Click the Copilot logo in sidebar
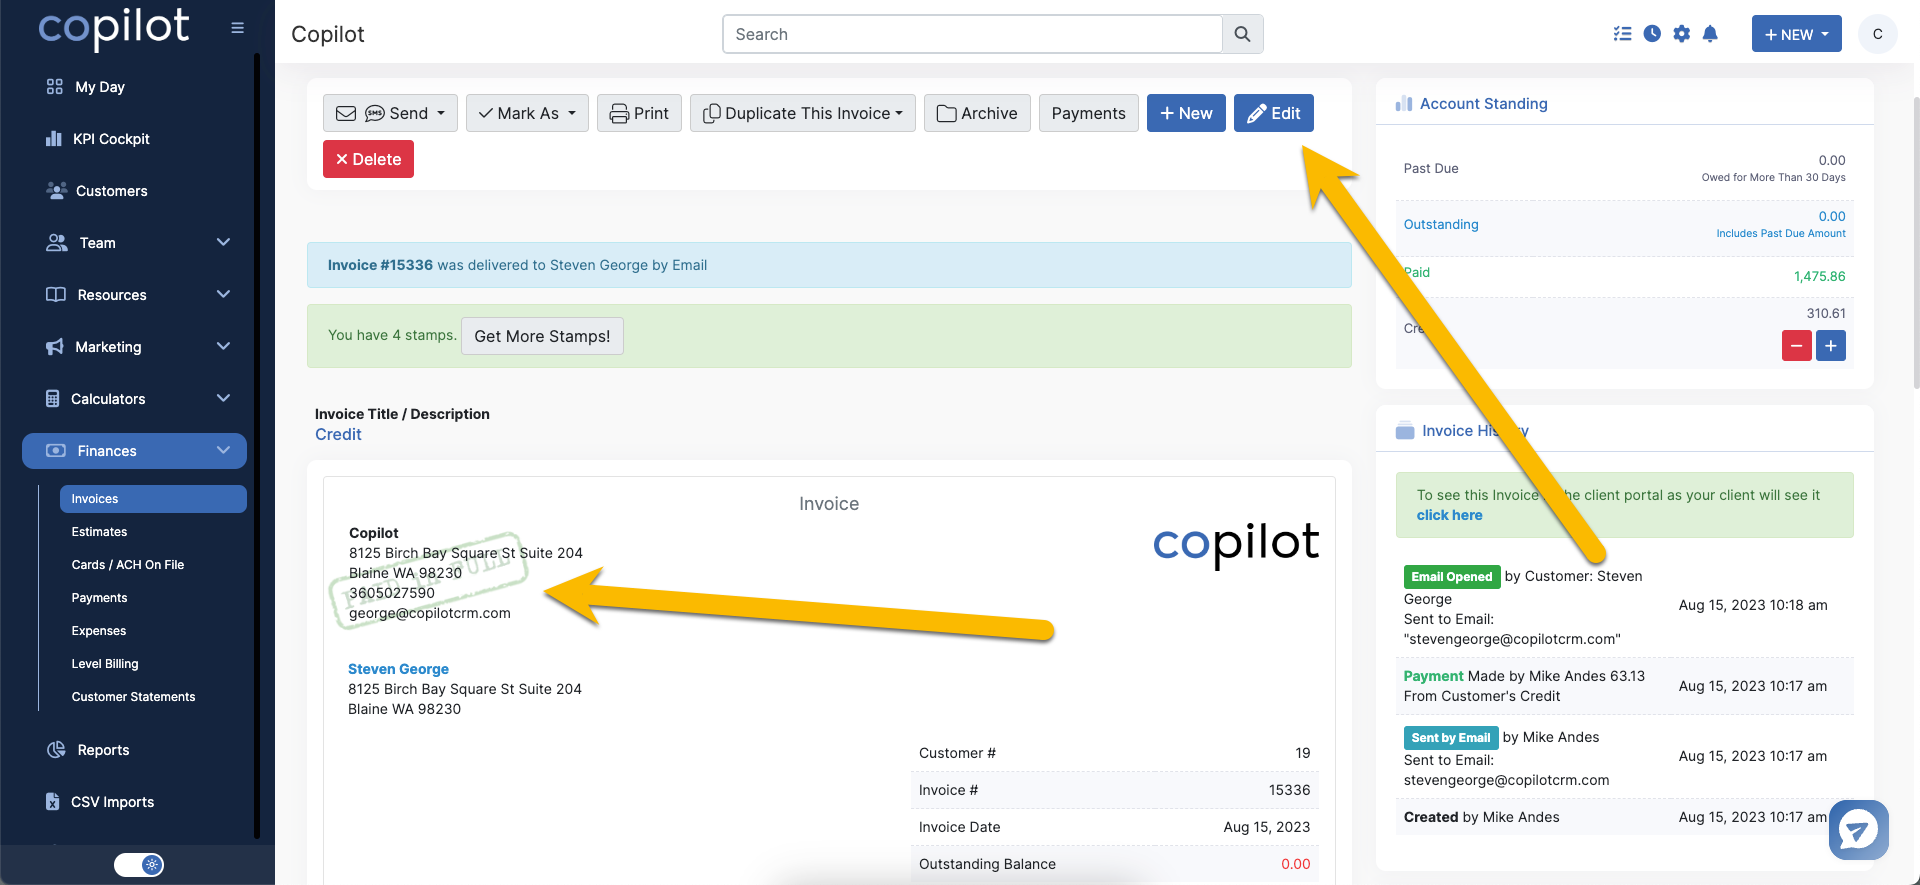The width and height of the screenshot is (1920, 885). pos(114,28)
